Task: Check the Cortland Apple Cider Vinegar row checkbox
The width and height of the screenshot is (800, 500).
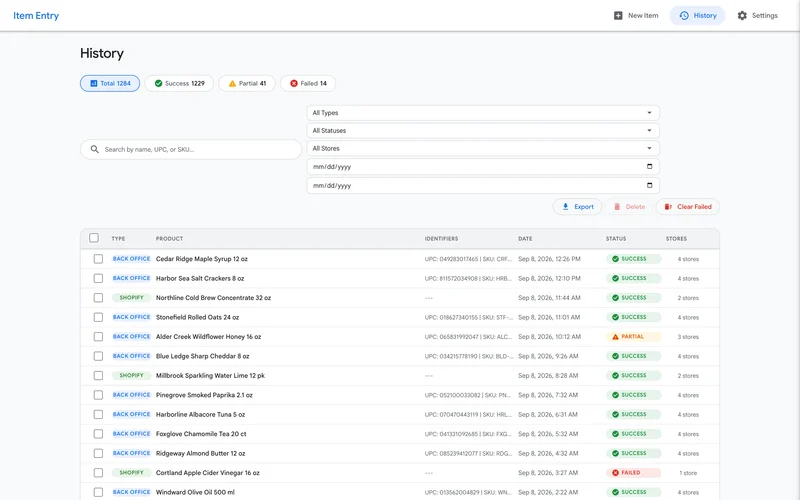Action: pyautogui.click(x=98, y=473)
